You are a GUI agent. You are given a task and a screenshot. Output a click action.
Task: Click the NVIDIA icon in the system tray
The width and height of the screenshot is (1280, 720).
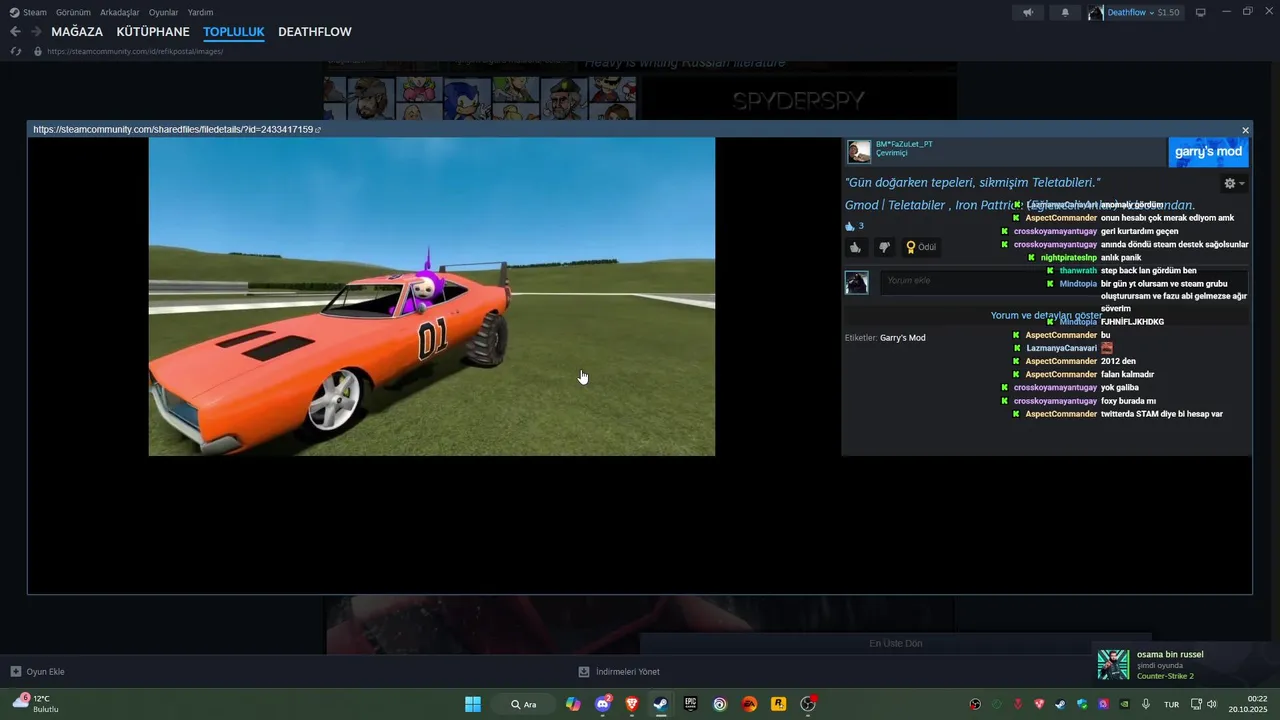(1124, 704)
